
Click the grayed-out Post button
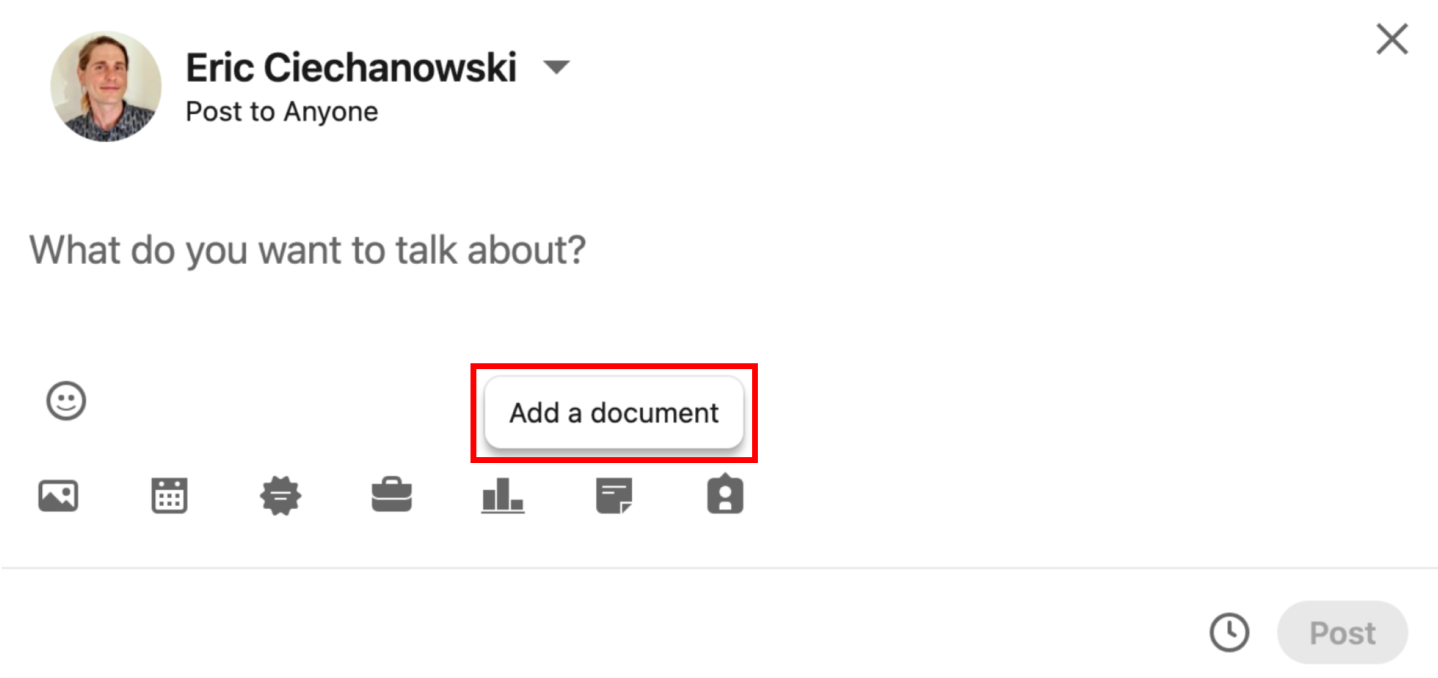1342,632
